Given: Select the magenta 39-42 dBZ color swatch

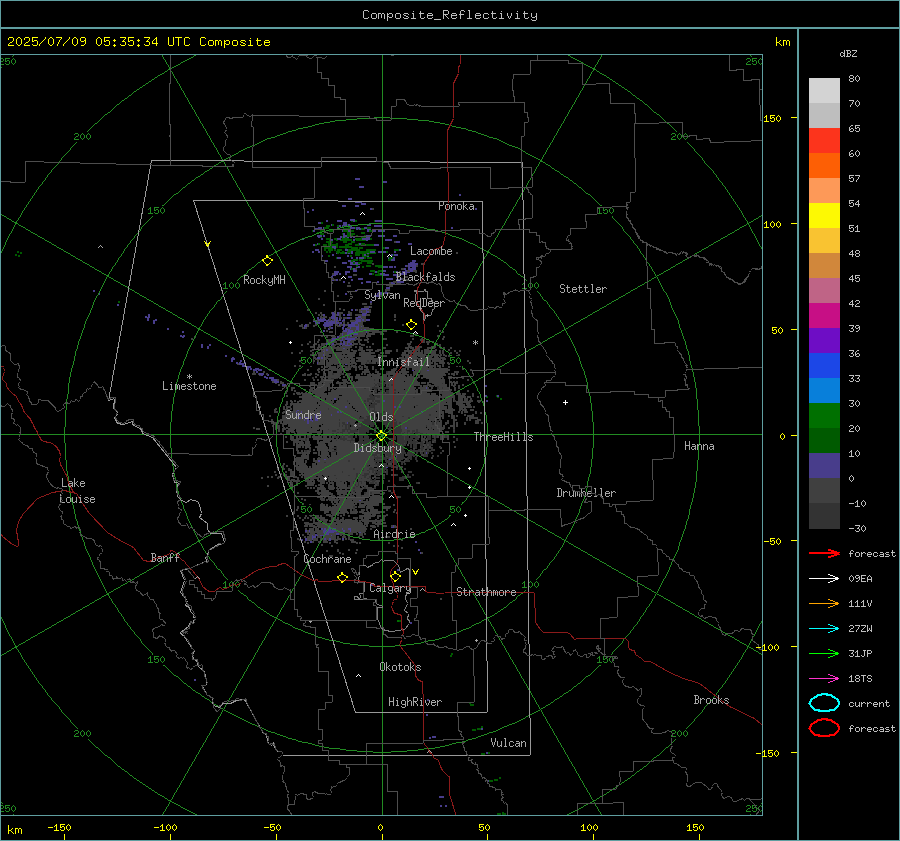Looking at the screenshot, I should click(824, 316).
